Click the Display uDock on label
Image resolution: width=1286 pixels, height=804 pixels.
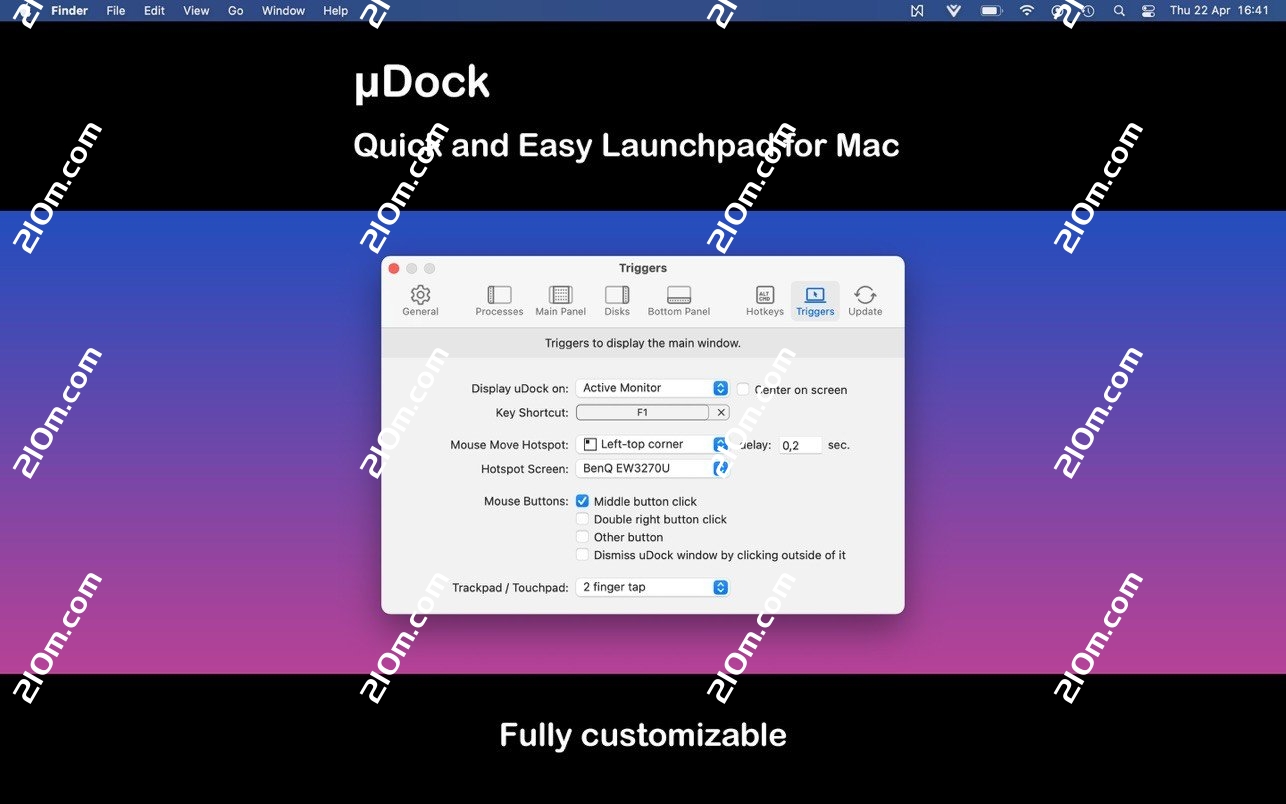pyautogui.click(x=519, y=389)
